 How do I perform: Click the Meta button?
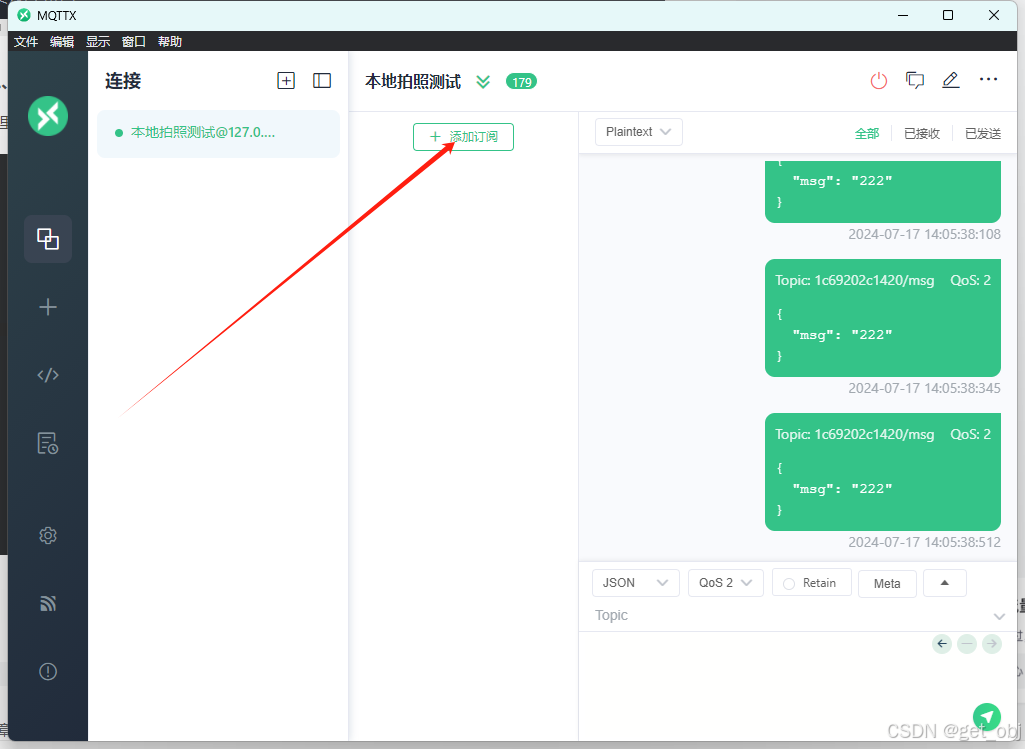point(887,583)
